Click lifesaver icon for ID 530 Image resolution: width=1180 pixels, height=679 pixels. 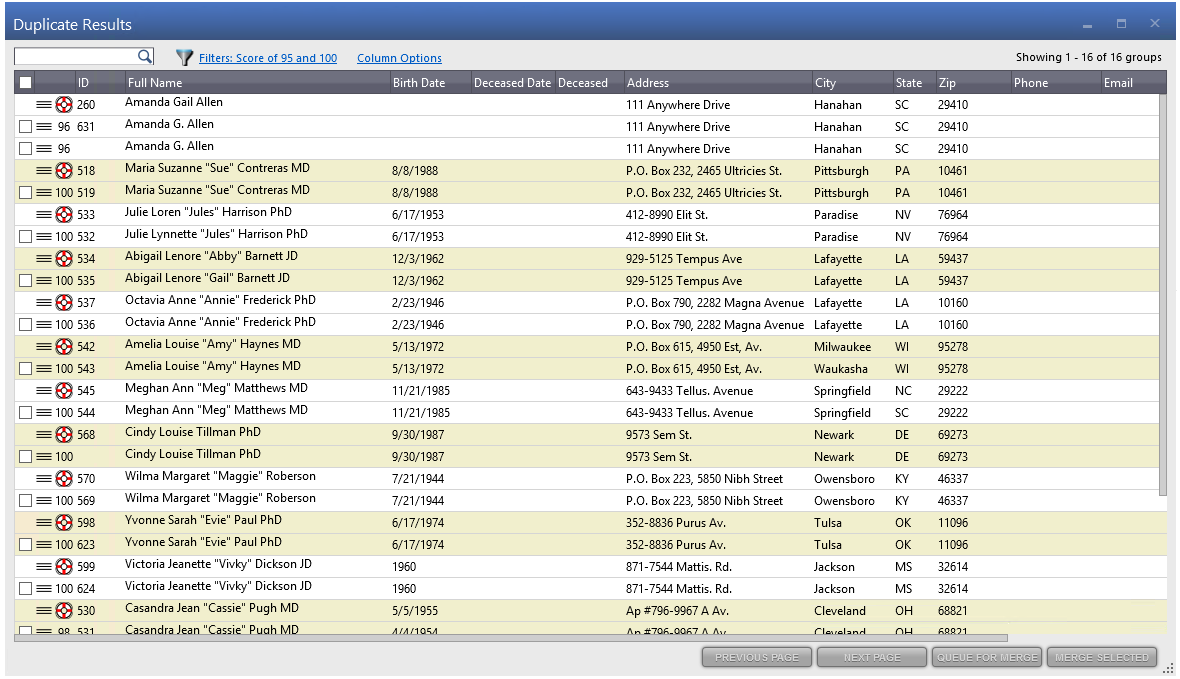tap(64, 610)
